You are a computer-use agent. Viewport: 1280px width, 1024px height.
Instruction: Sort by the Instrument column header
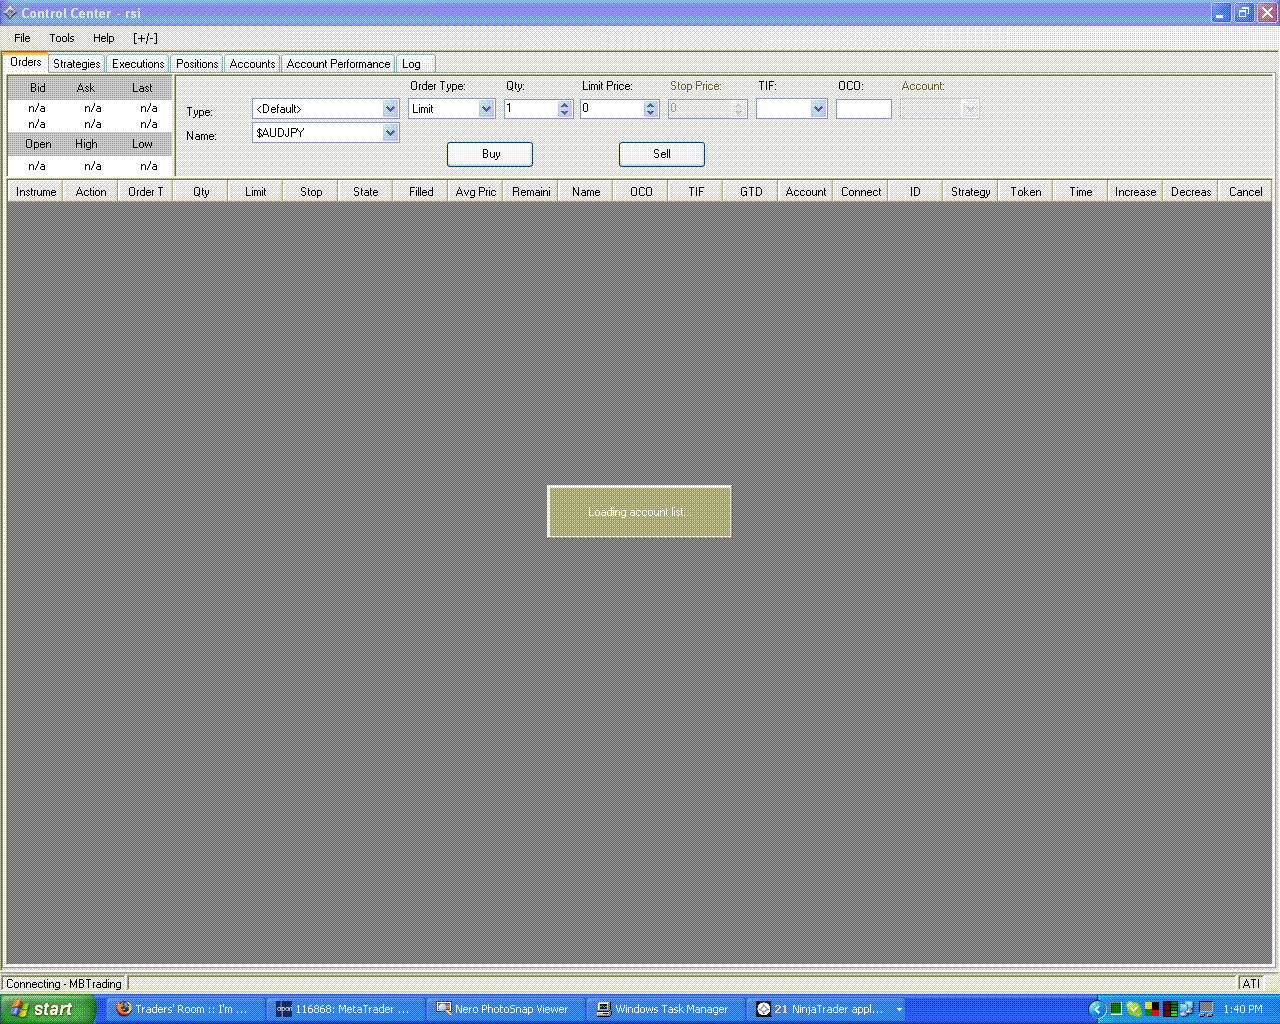tap(35, 192)
